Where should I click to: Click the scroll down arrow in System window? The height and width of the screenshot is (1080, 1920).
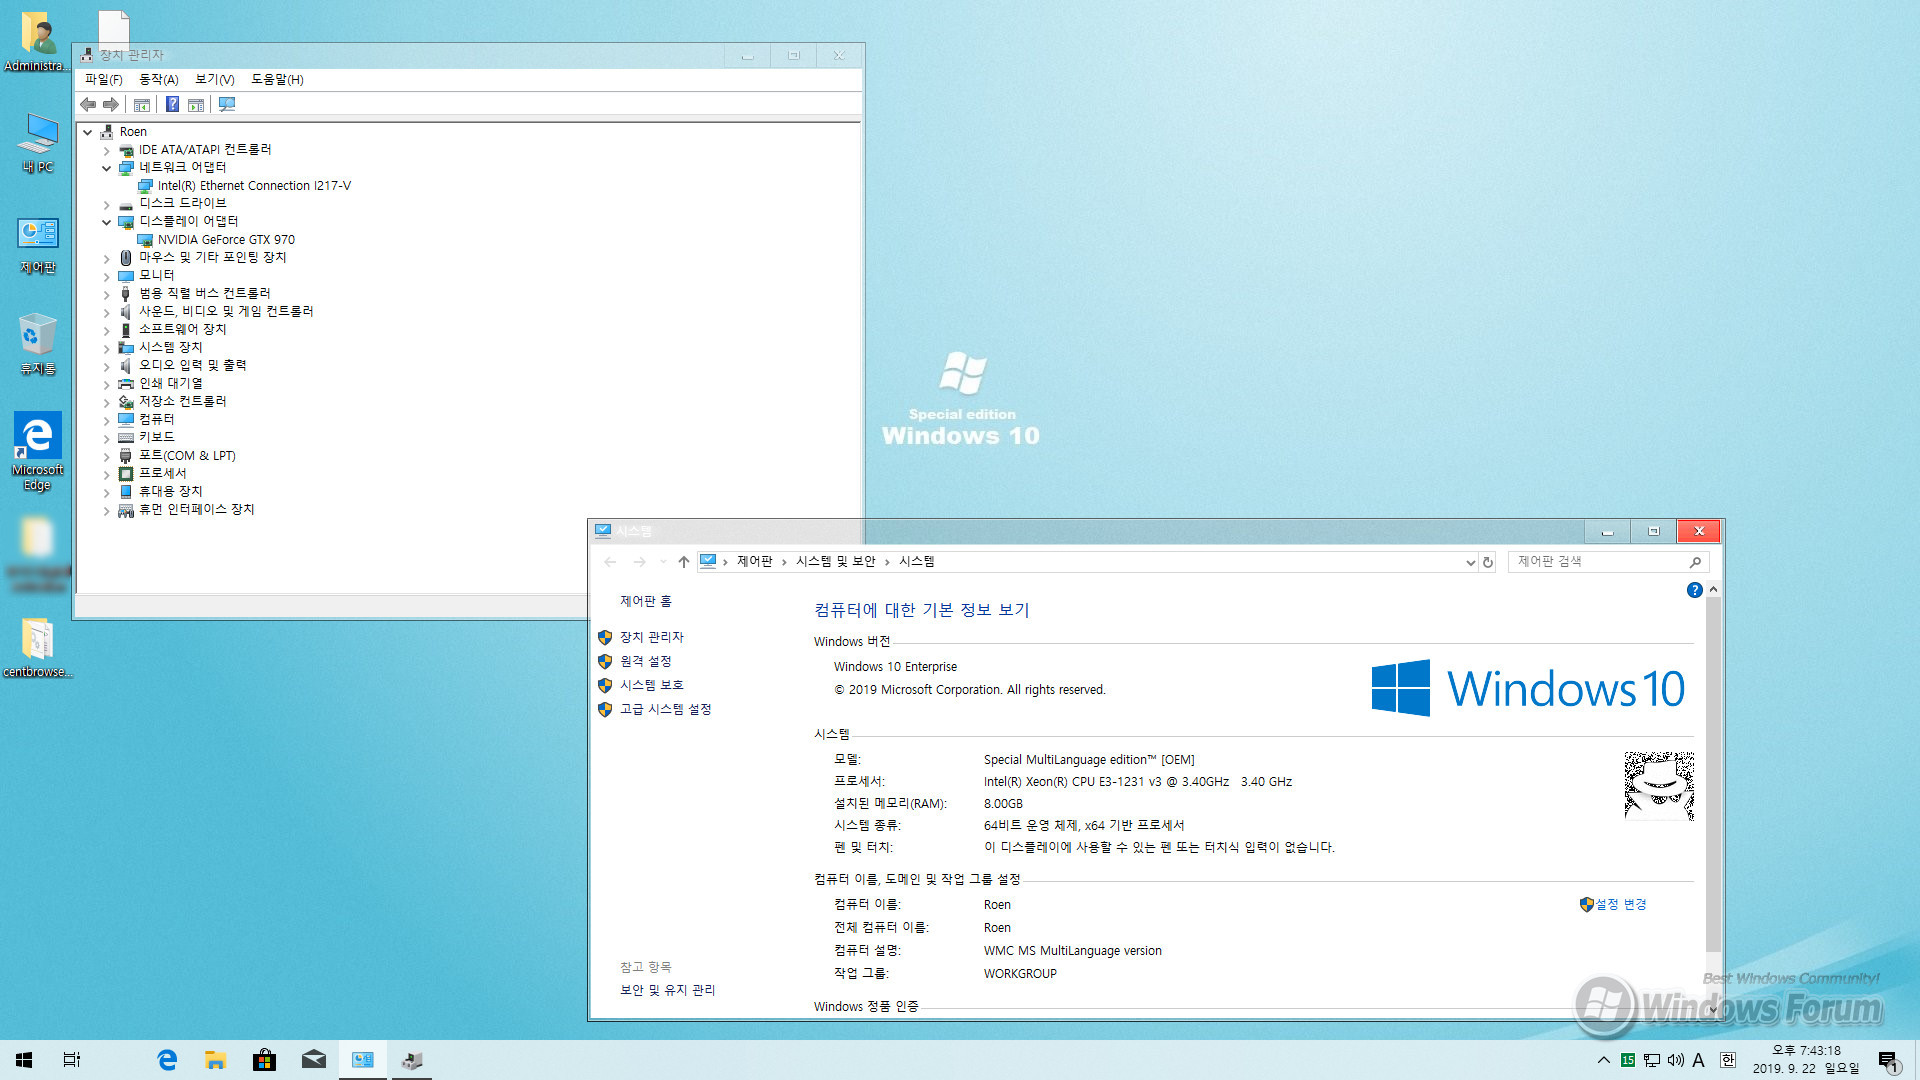(x=1713, y=1009)
